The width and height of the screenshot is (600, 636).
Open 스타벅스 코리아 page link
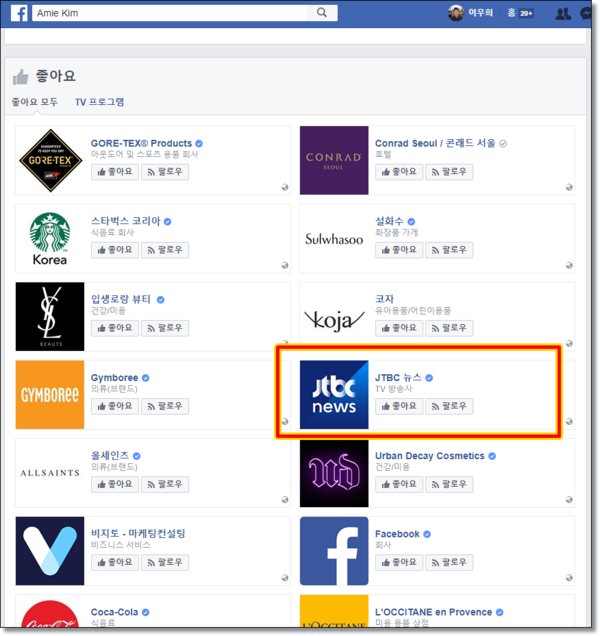(x=125, y=221)
